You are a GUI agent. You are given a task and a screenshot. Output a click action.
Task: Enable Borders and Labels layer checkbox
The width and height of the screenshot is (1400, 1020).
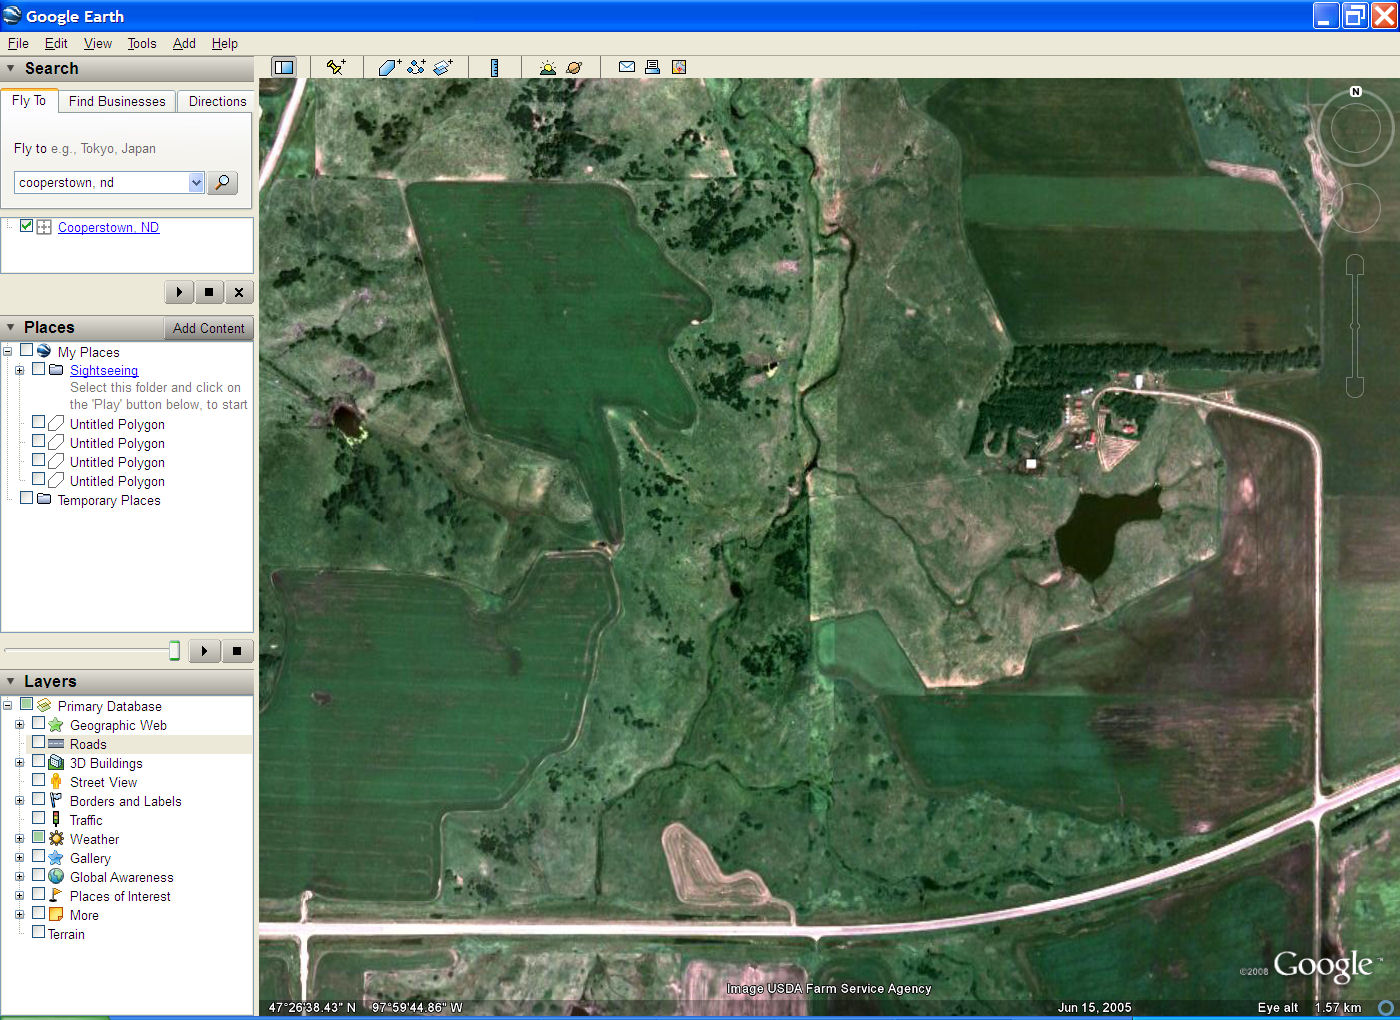[38, 799]
